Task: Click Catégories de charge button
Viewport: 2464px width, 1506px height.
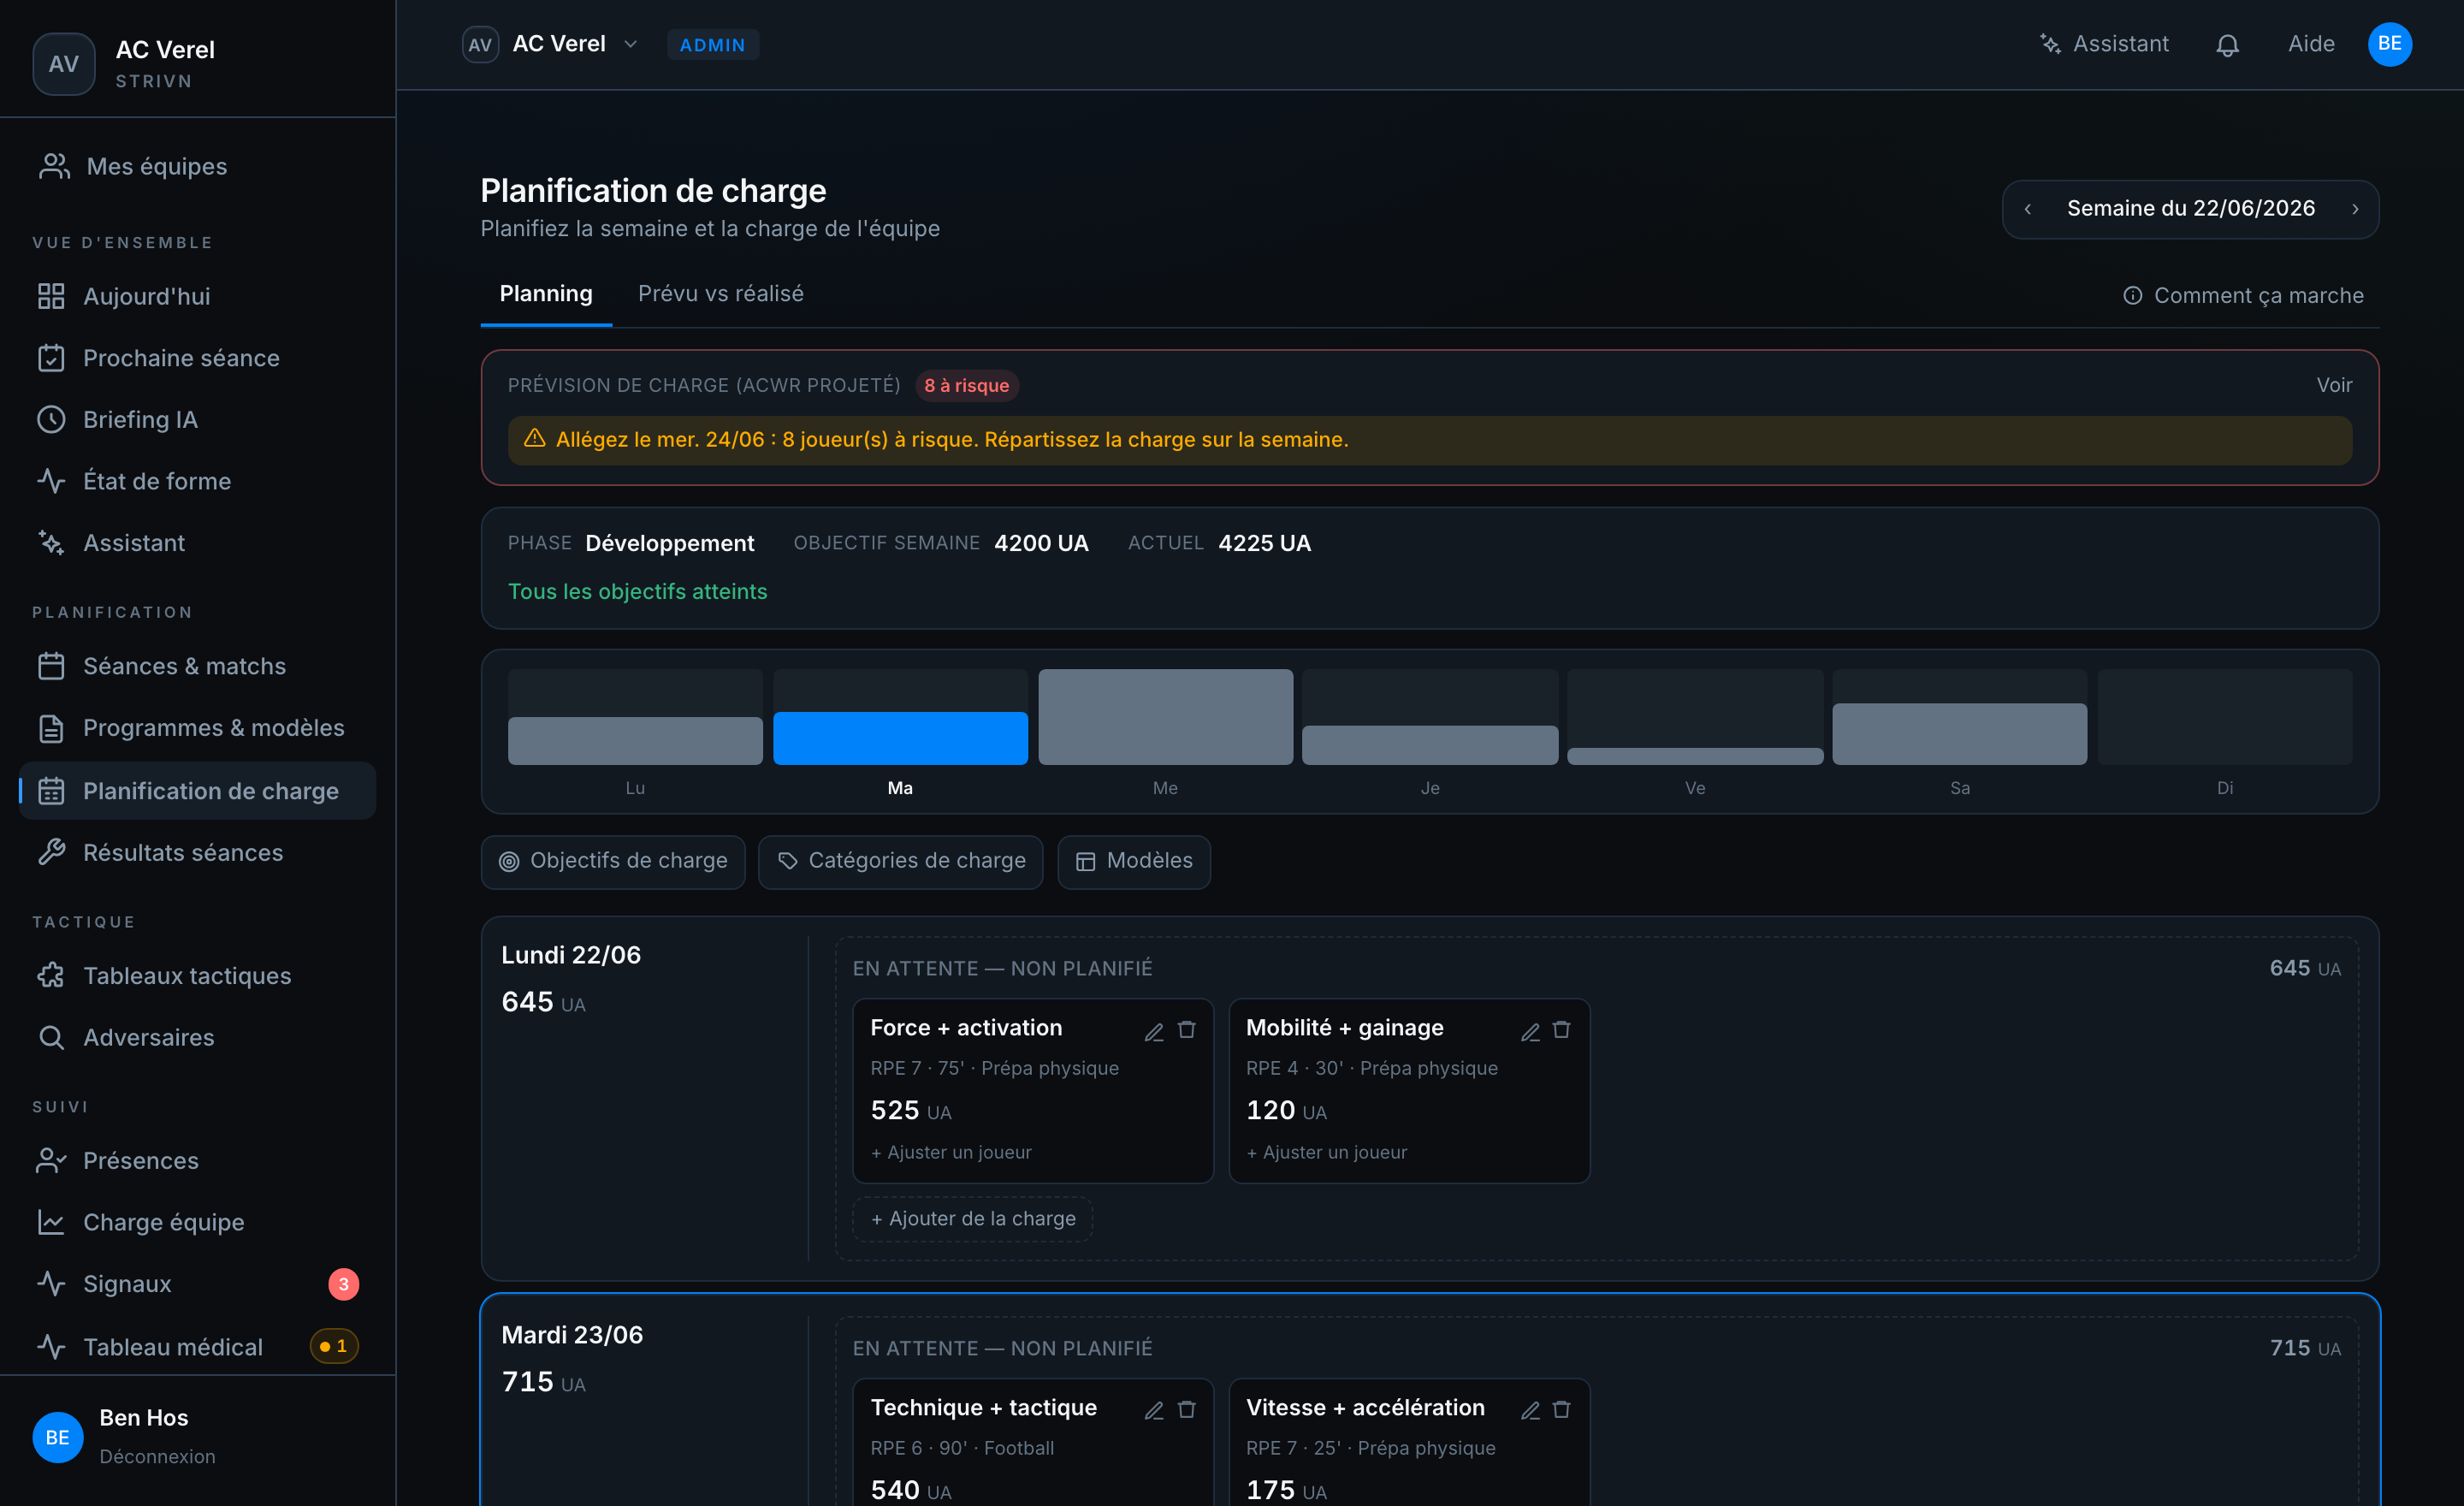Action: pos(901,861)
